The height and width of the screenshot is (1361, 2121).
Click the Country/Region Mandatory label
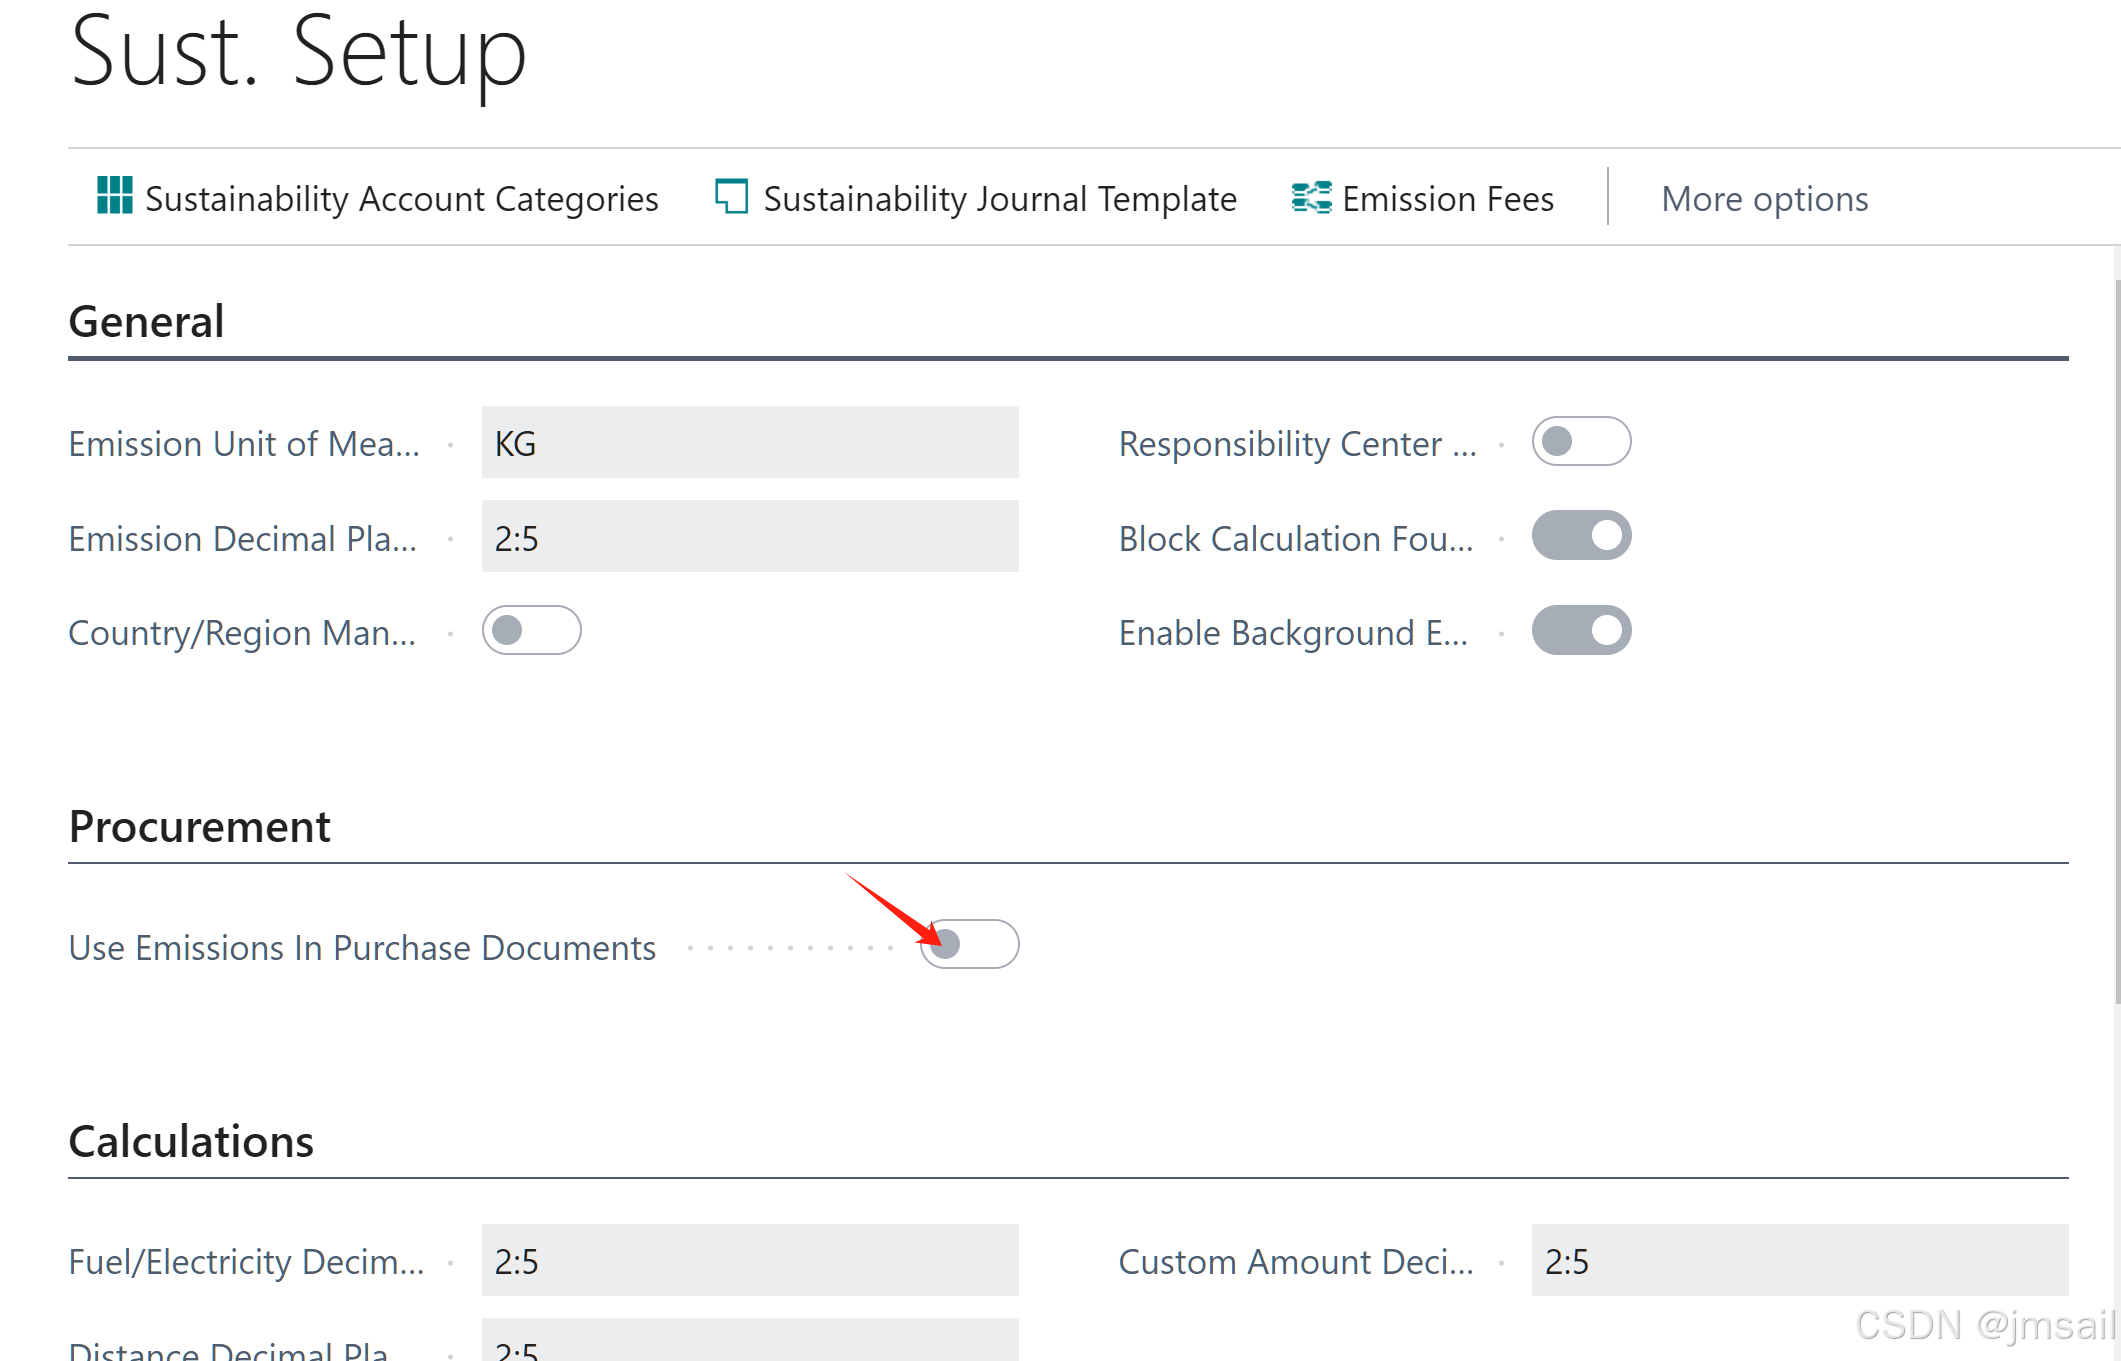tap(242, 633)
